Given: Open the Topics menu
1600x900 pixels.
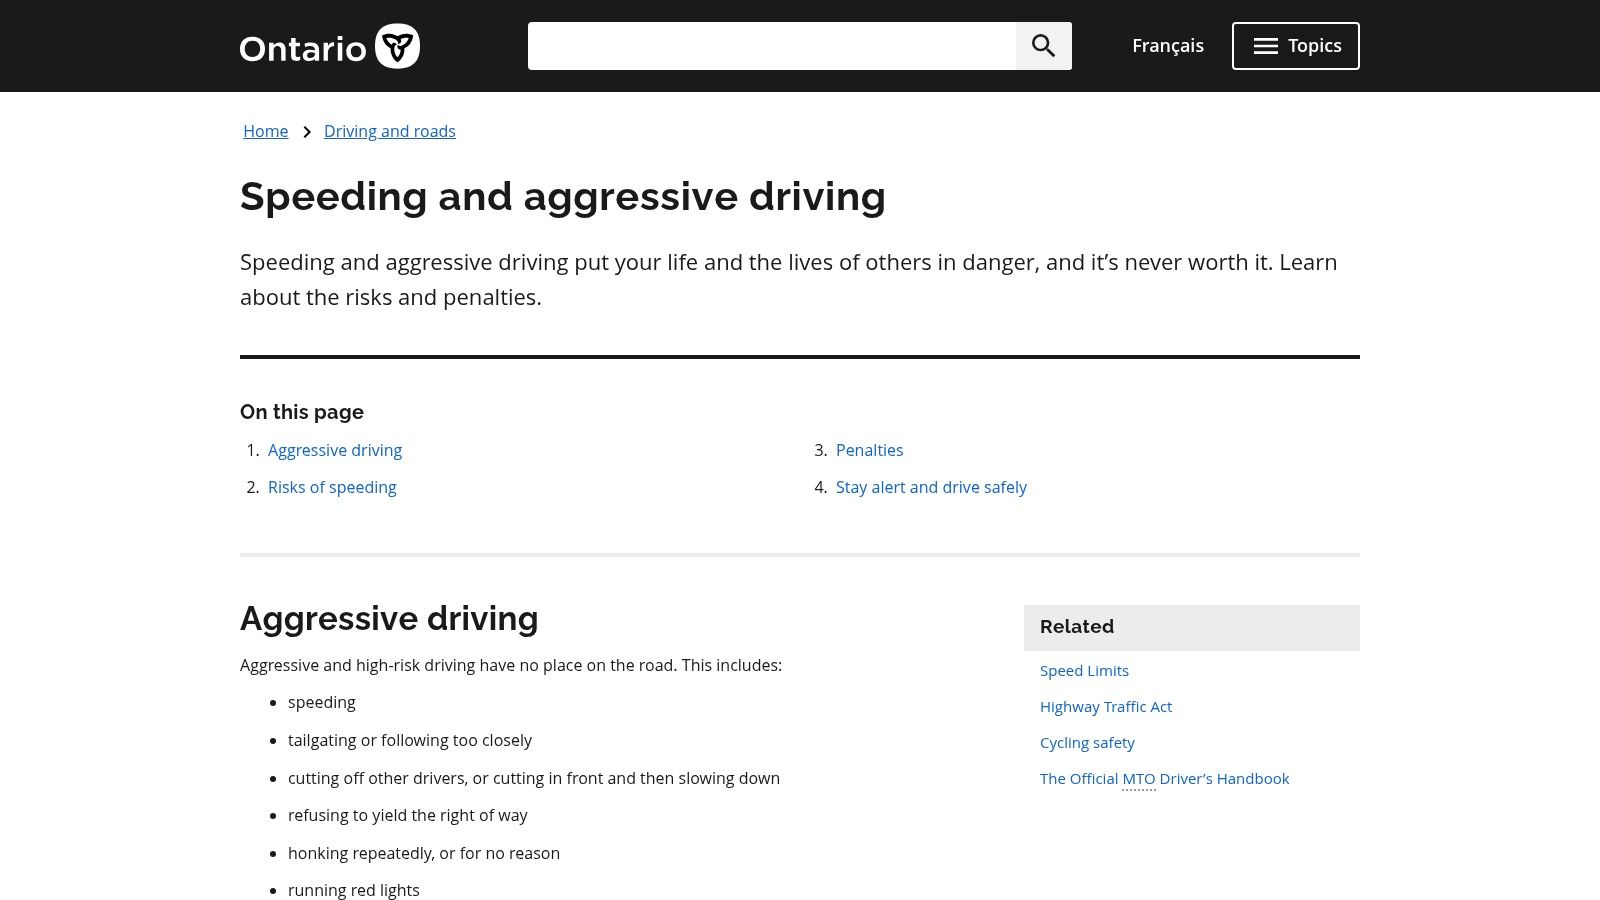Looking at the screenshot, I should (1296, 46).
